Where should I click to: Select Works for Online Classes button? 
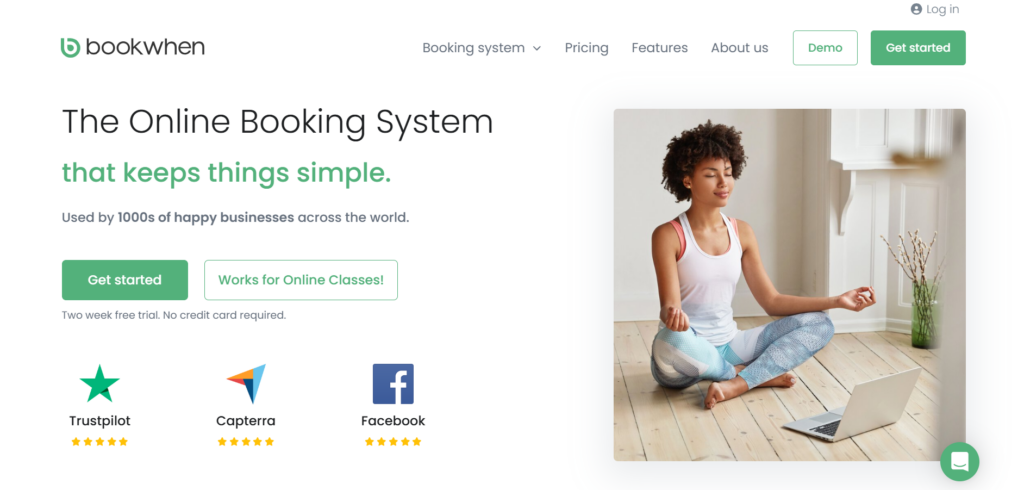[301, 280]
